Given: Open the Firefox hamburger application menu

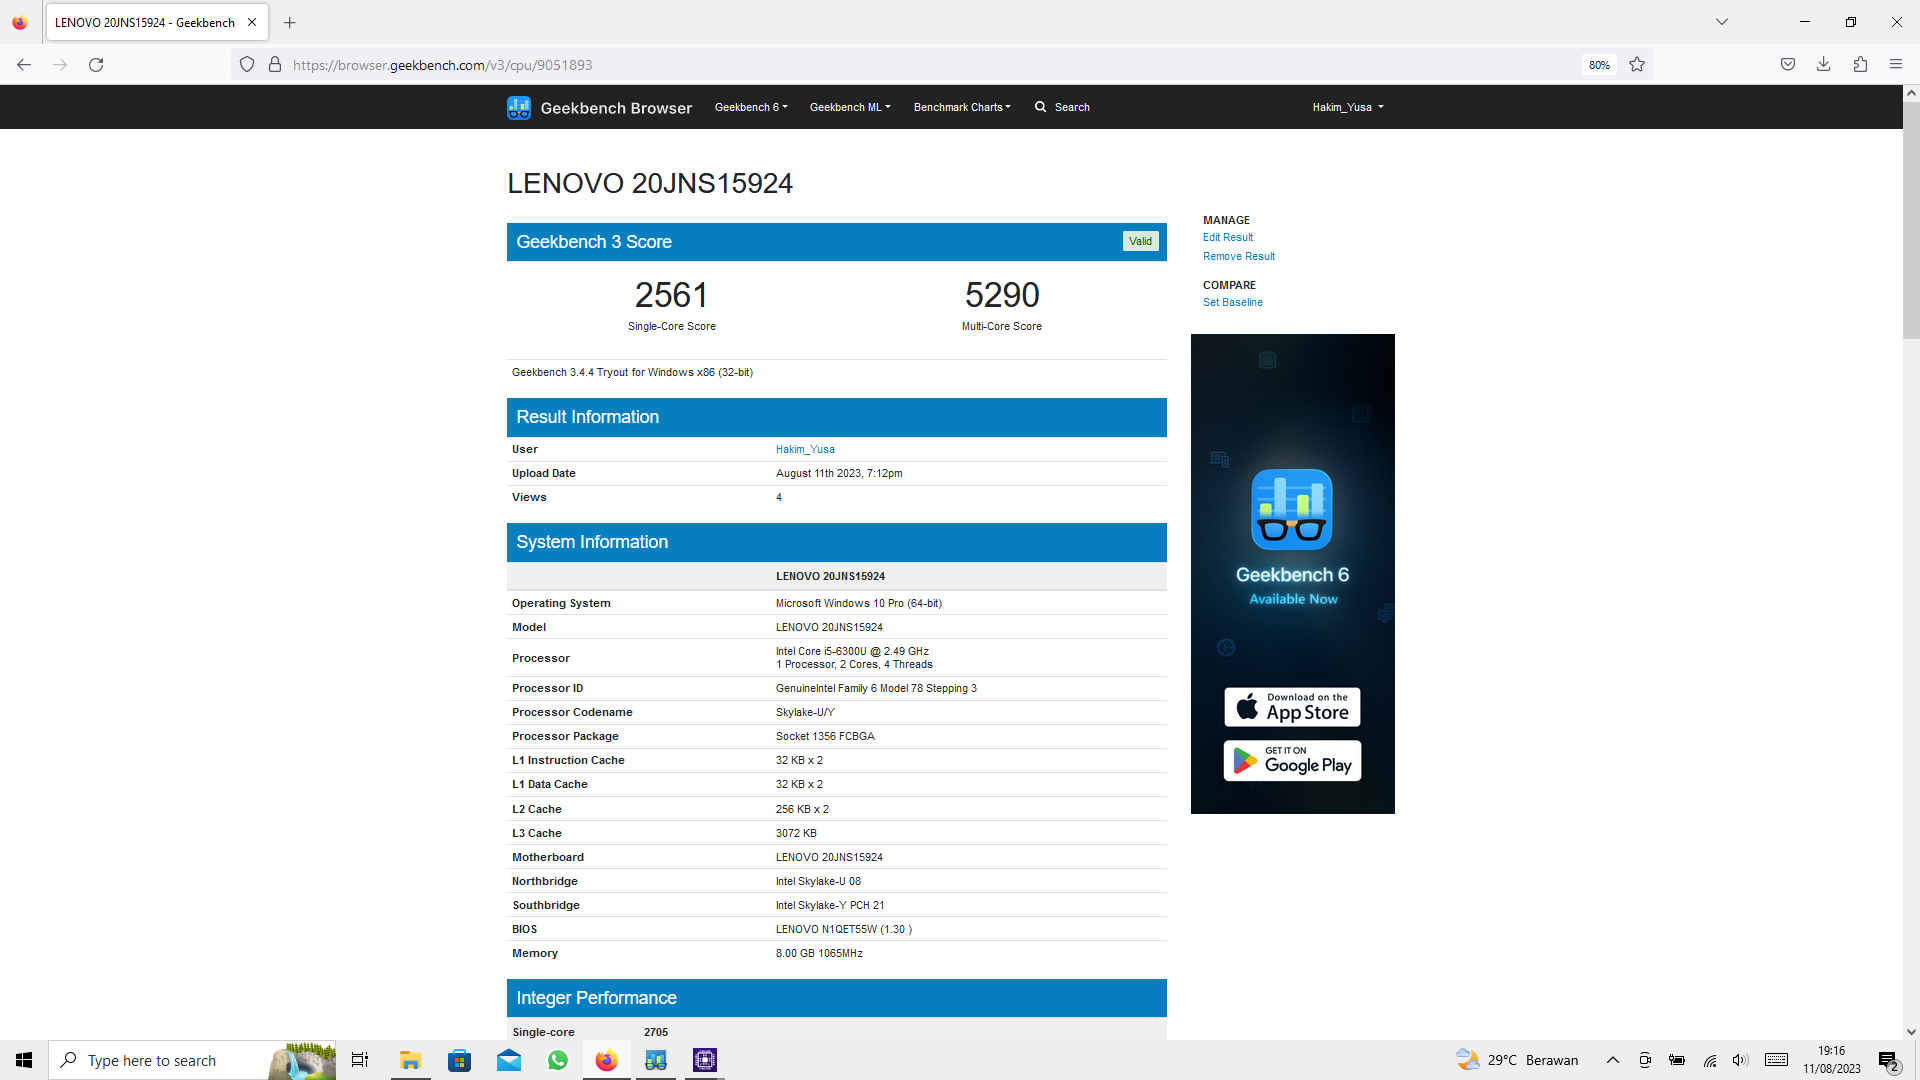Looking at the screenshot, I should click(x=1896, y=65).
